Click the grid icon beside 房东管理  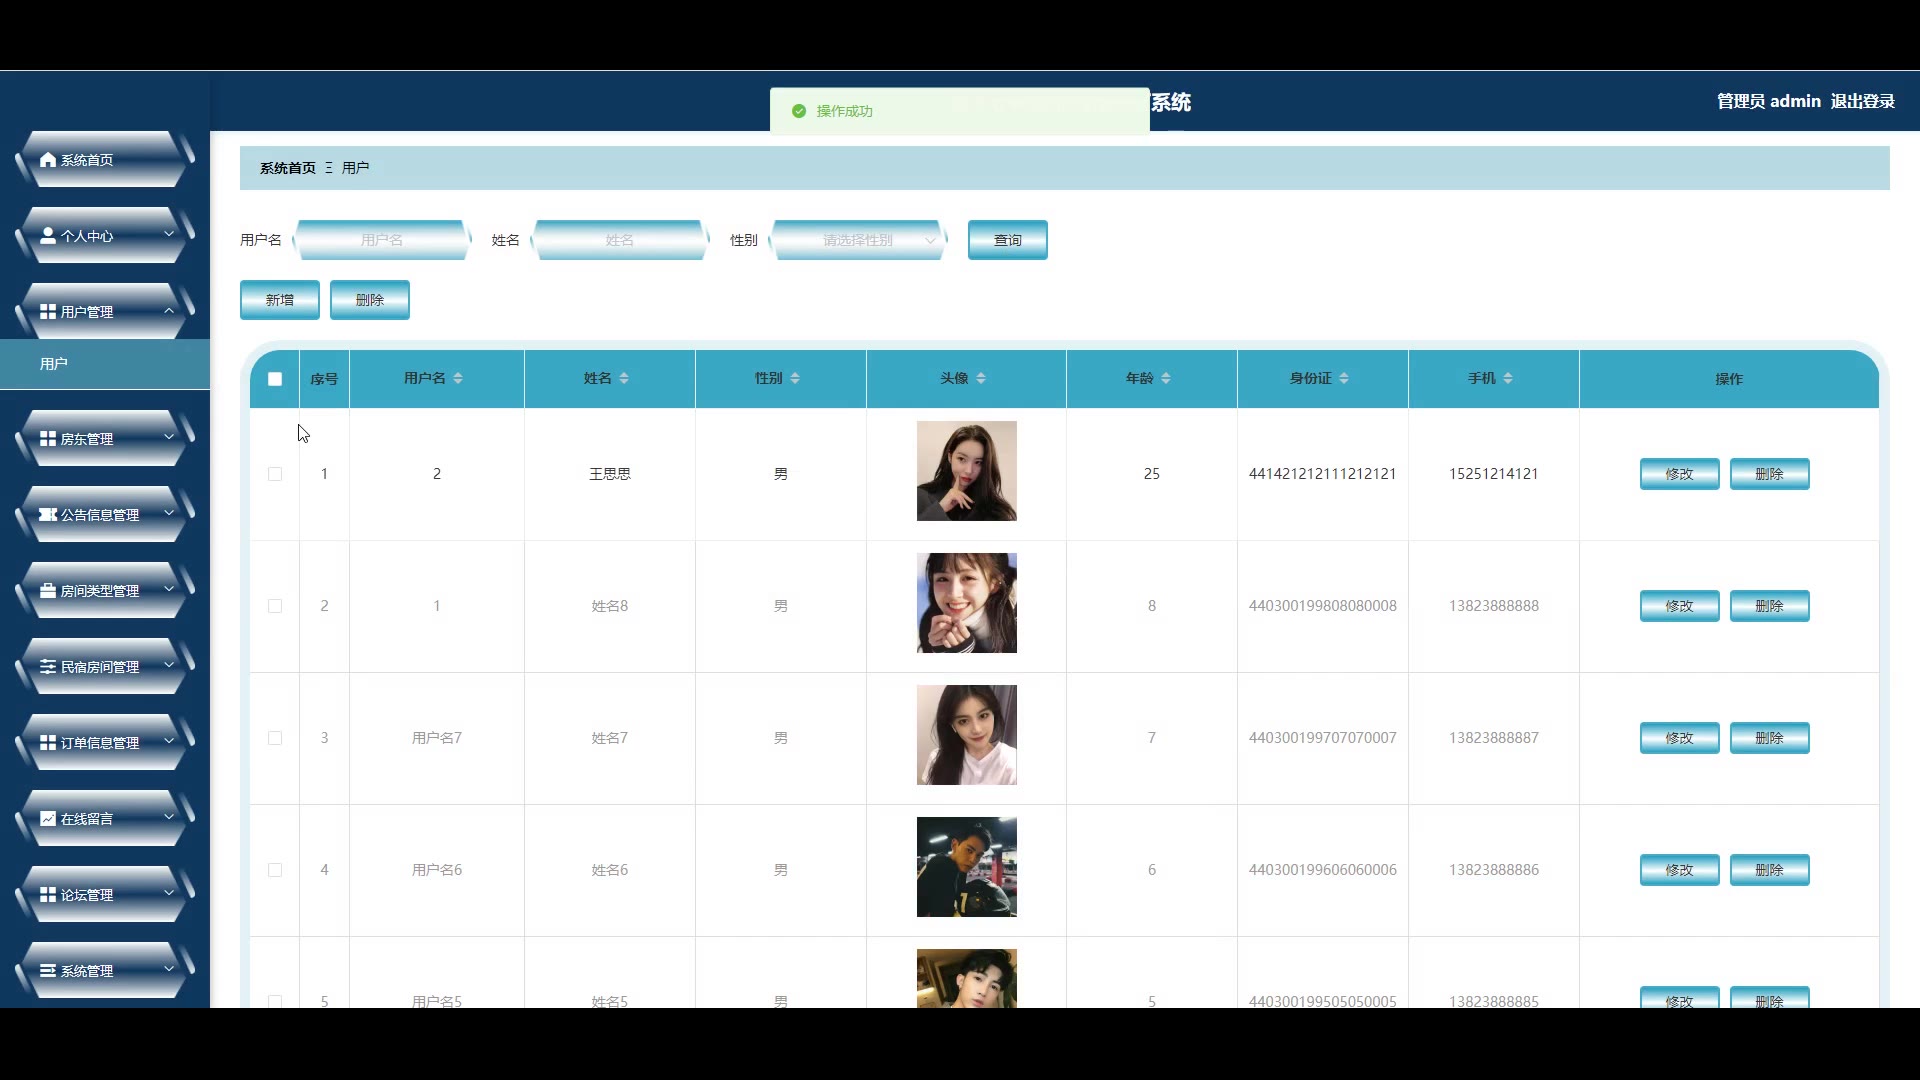coord(47,439)
